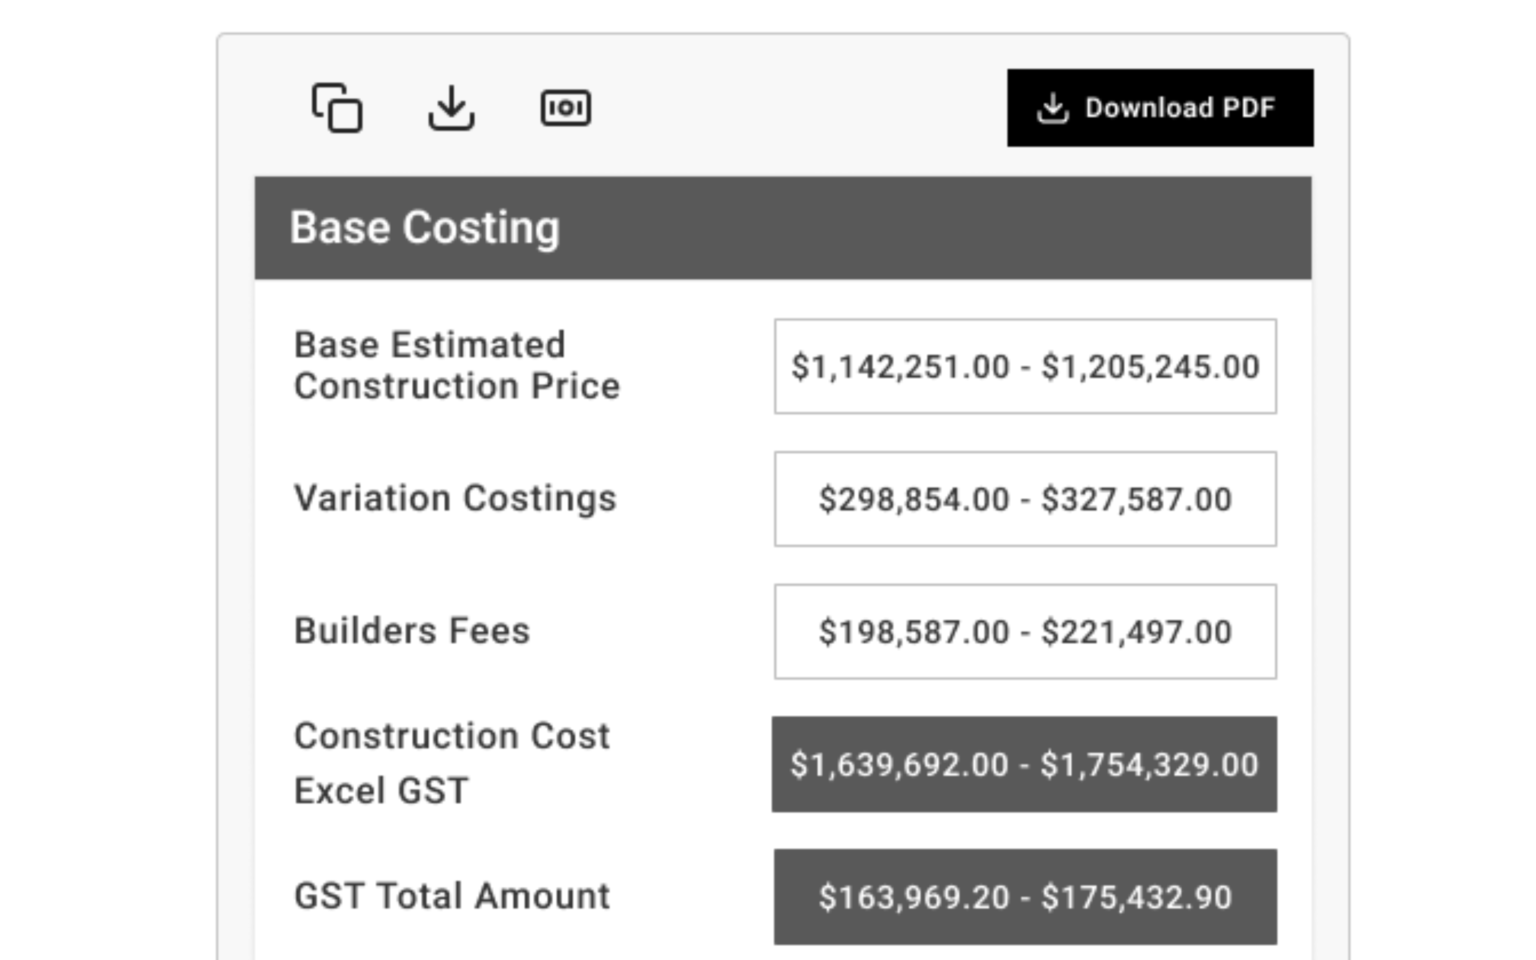This screenshot has height=960, width=1536.
Task: Select the Builders Fees value field
Action: coord(1025,632)
